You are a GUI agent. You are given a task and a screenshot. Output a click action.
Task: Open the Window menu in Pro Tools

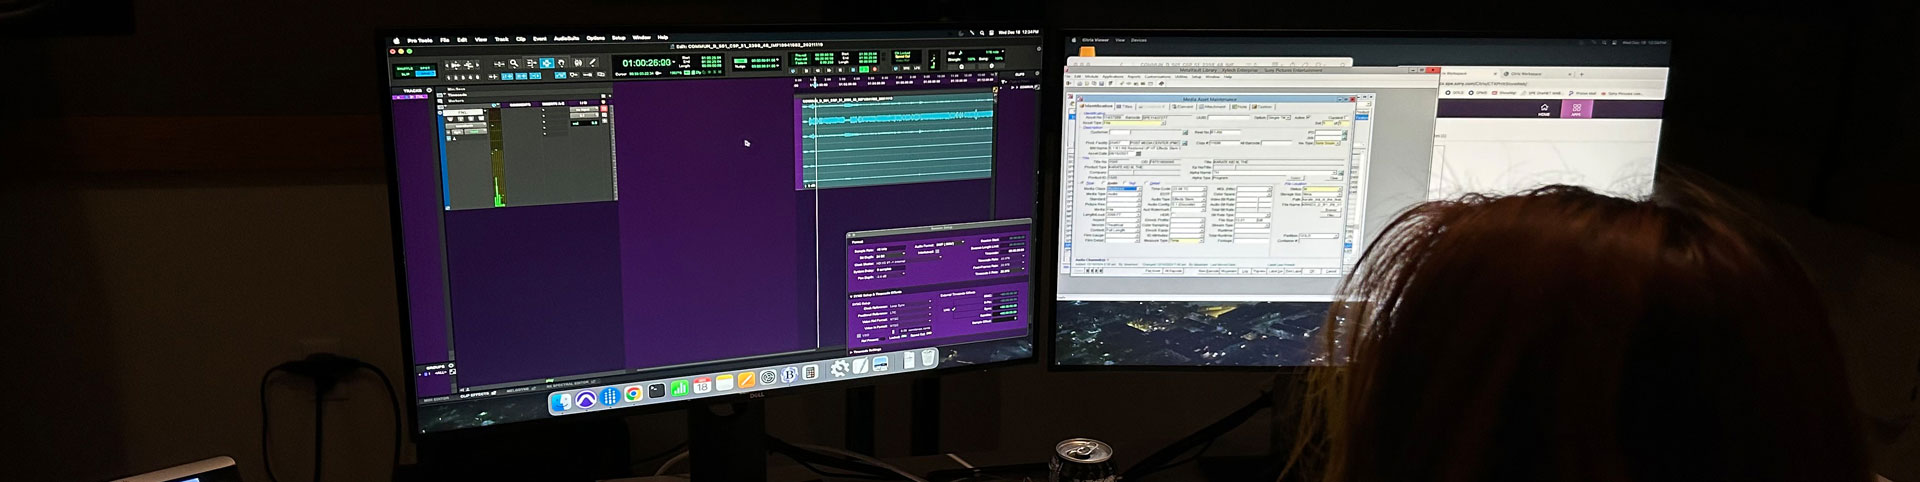[642, 37]
